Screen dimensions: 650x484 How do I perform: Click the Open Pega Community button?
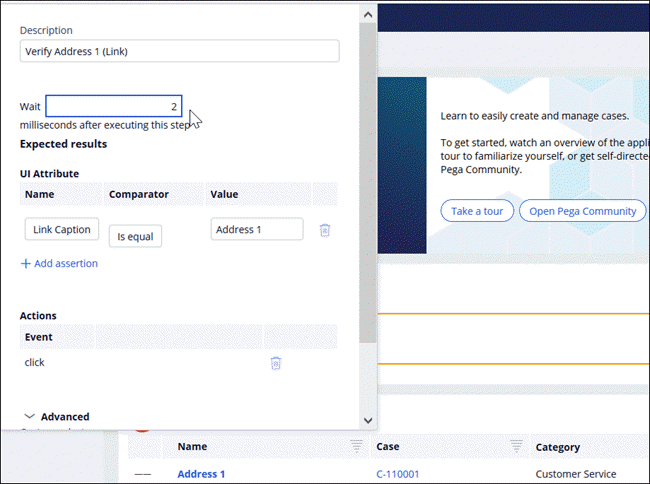(x=583, y=211)
